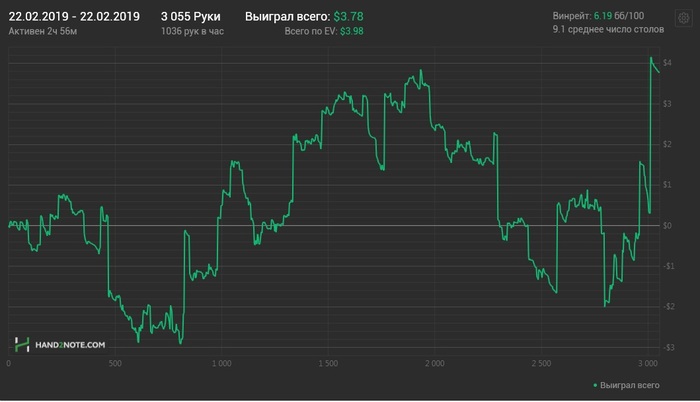Click the $2 y-axis label
The height and width of the screenshot is (402, 700).
pyautogui.click(x=667, y=144)
